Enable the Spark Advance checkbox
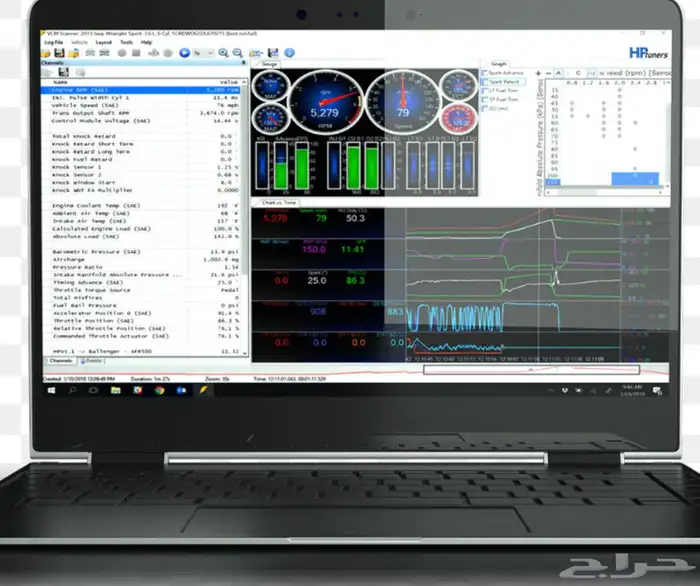 (x=486, y=73)
